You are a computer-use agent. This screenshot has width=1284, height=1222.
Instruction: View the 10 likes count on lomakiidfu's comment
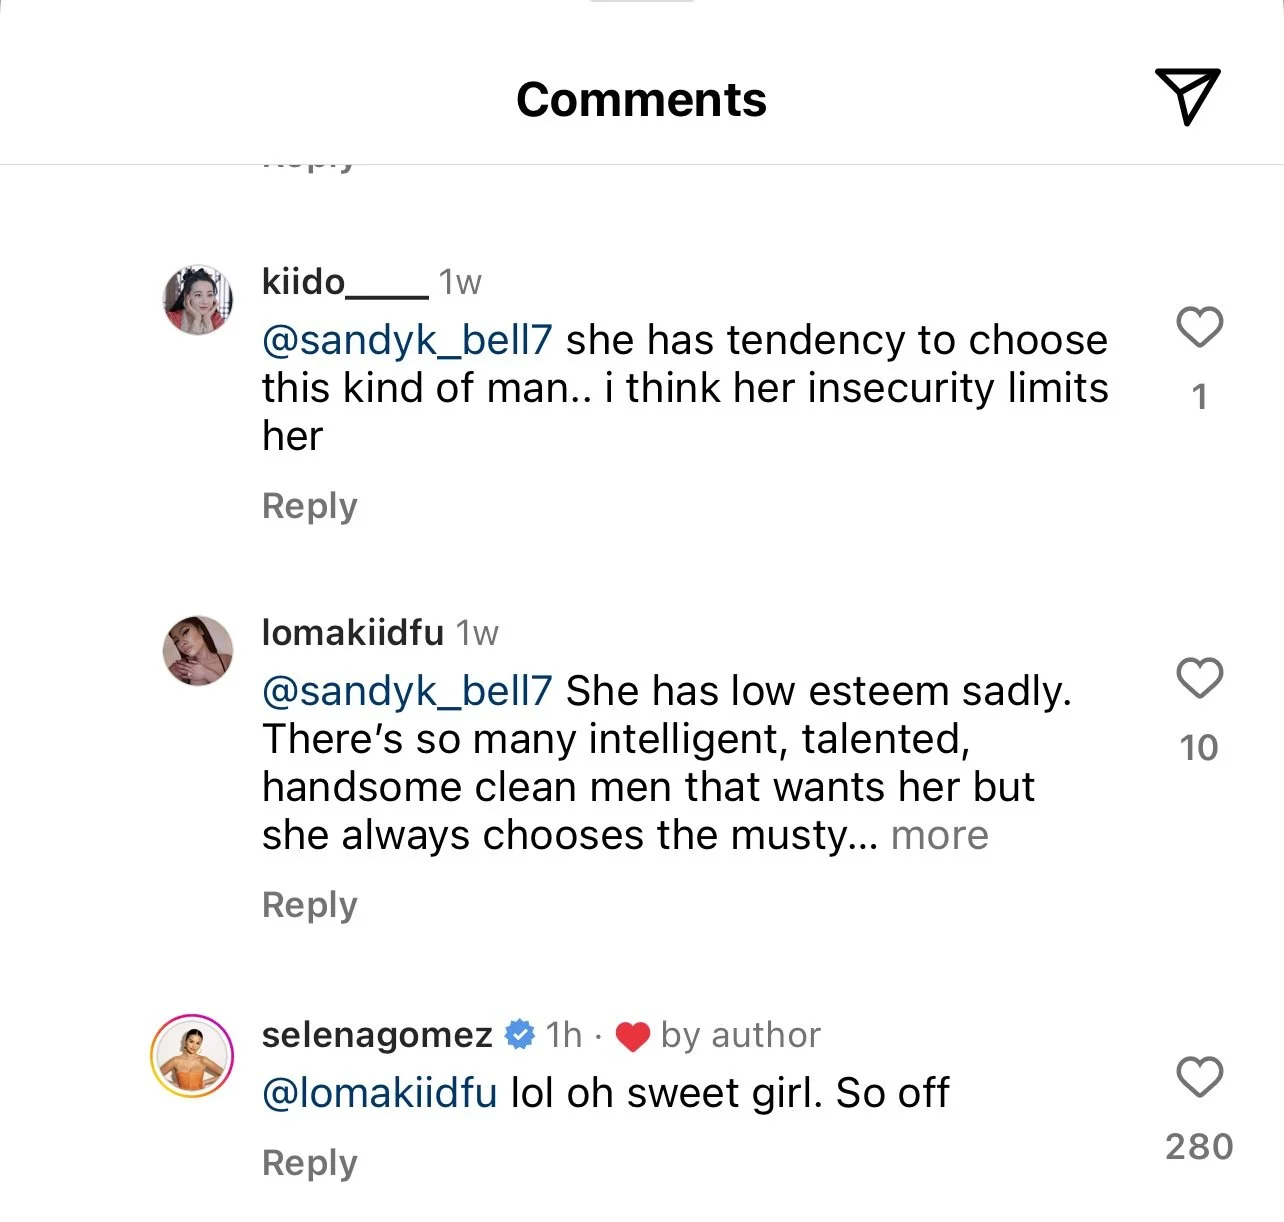[x=1199, y=748]
